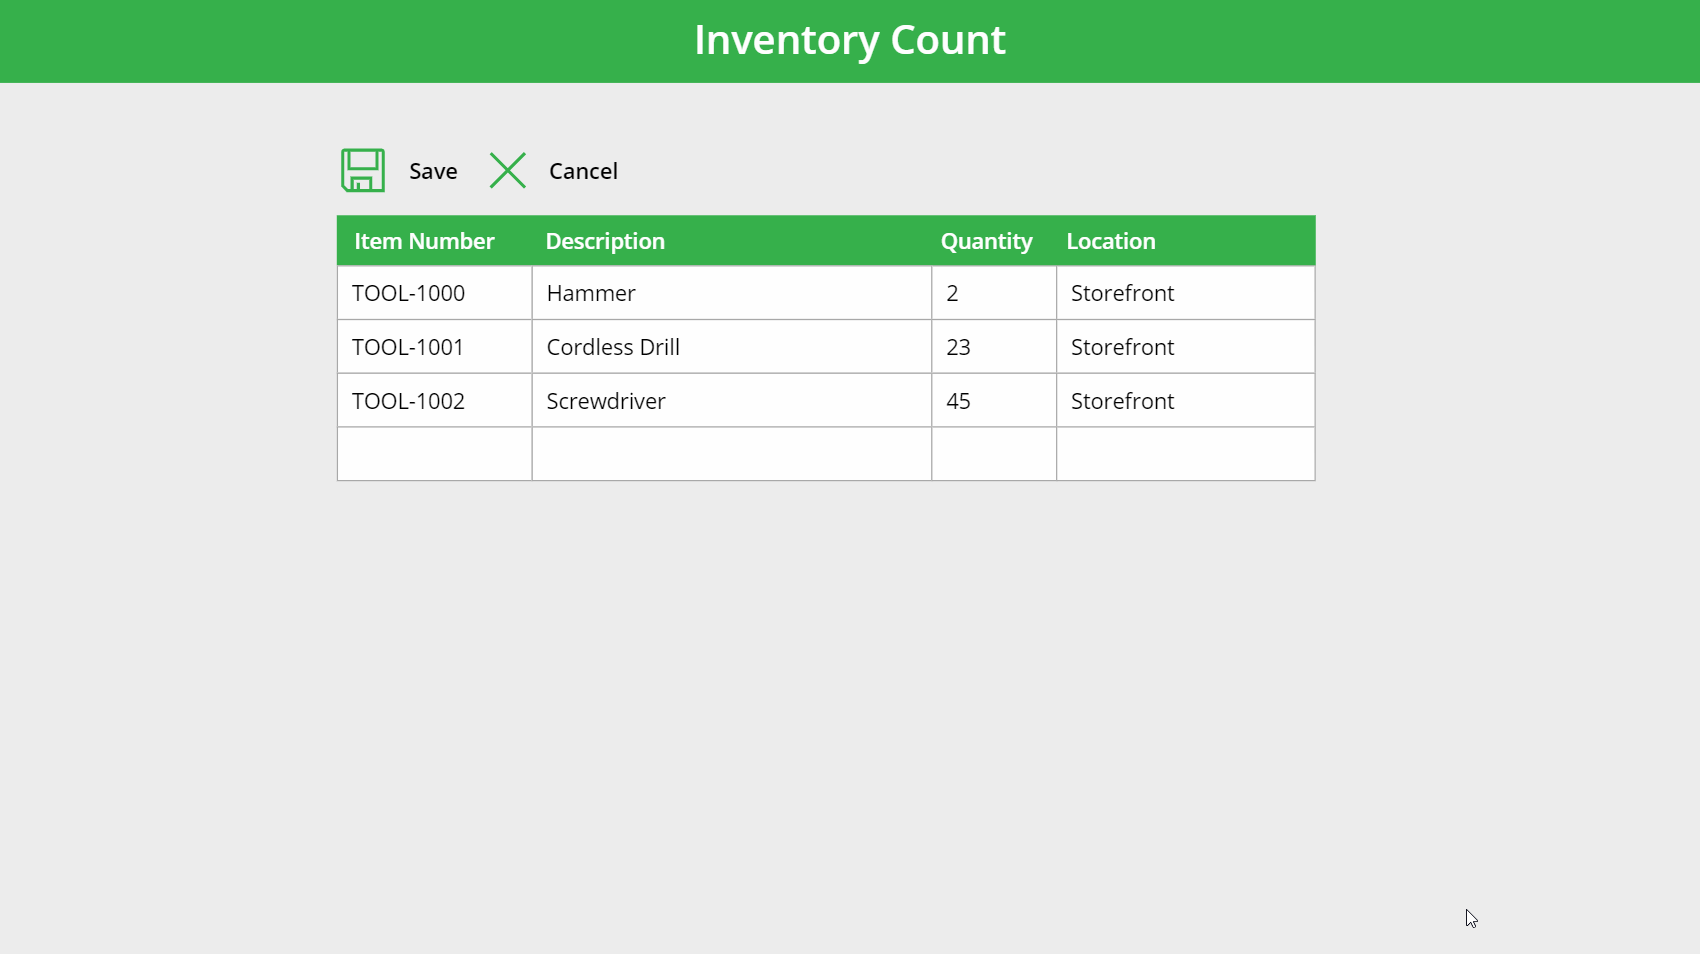Screen dimensions: 1700x954
Task: Click the Item Number column header
Action: tap(424, 241)
